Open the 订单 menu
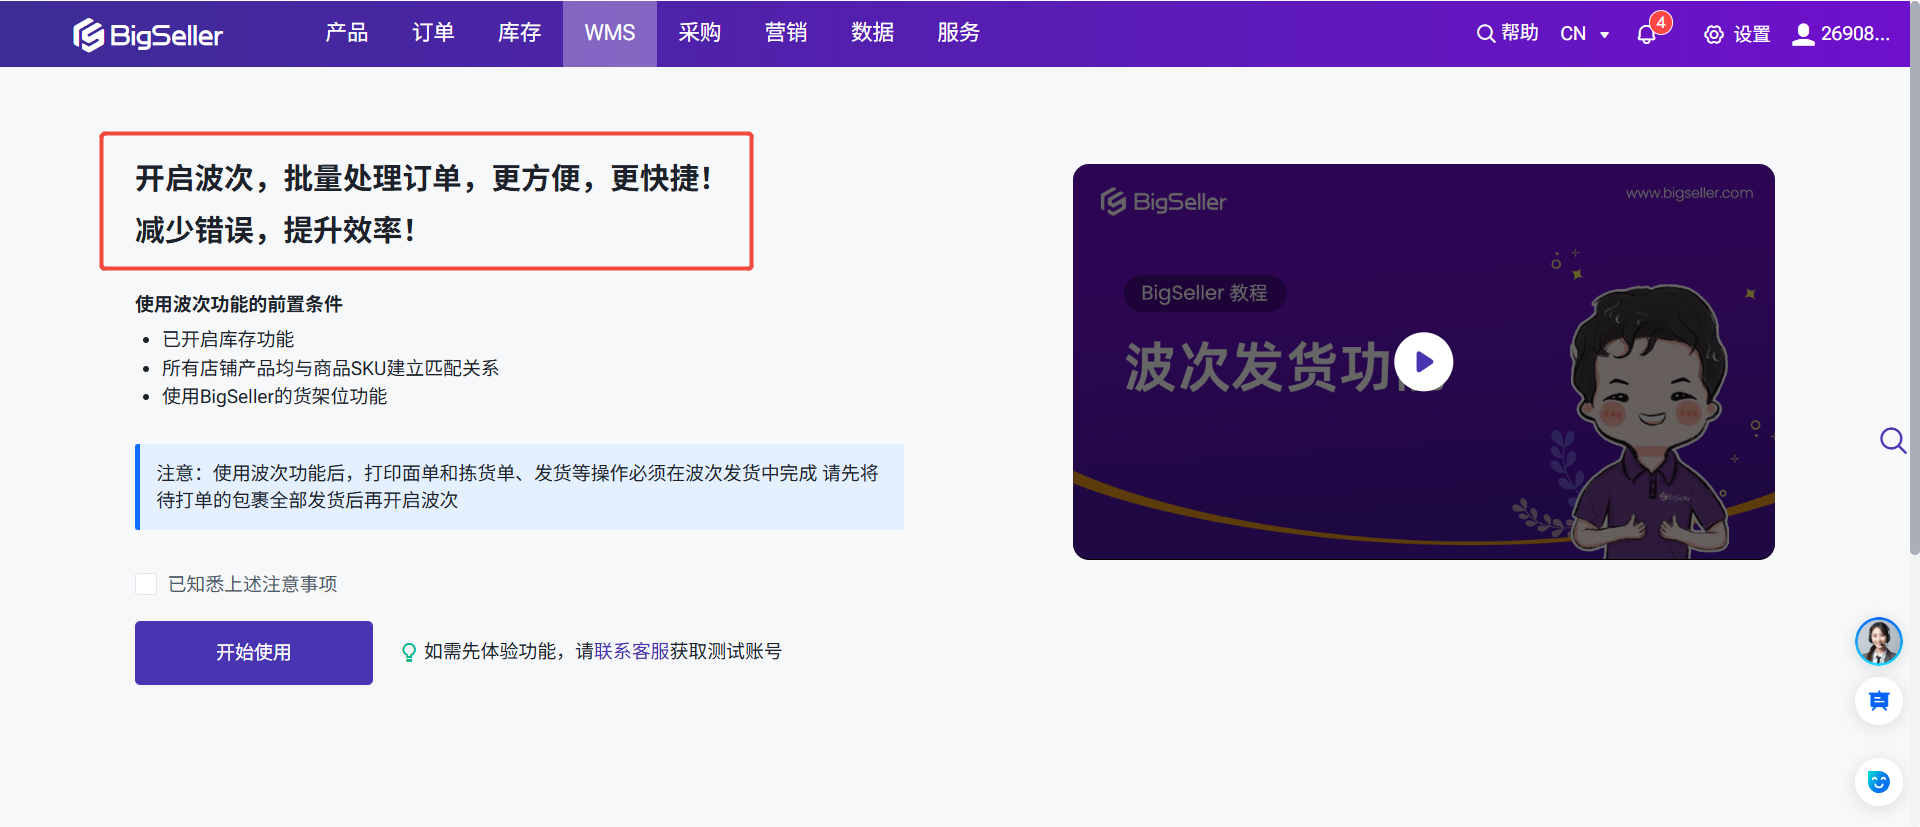The image size is (1920, 827). (x=433, y=33)
